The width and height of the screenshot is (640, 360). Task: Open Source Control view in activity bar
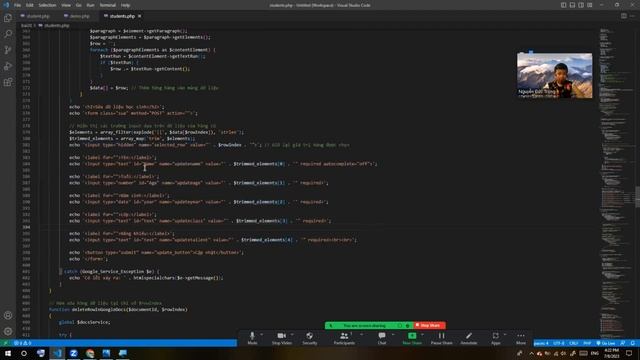point(8,50)
